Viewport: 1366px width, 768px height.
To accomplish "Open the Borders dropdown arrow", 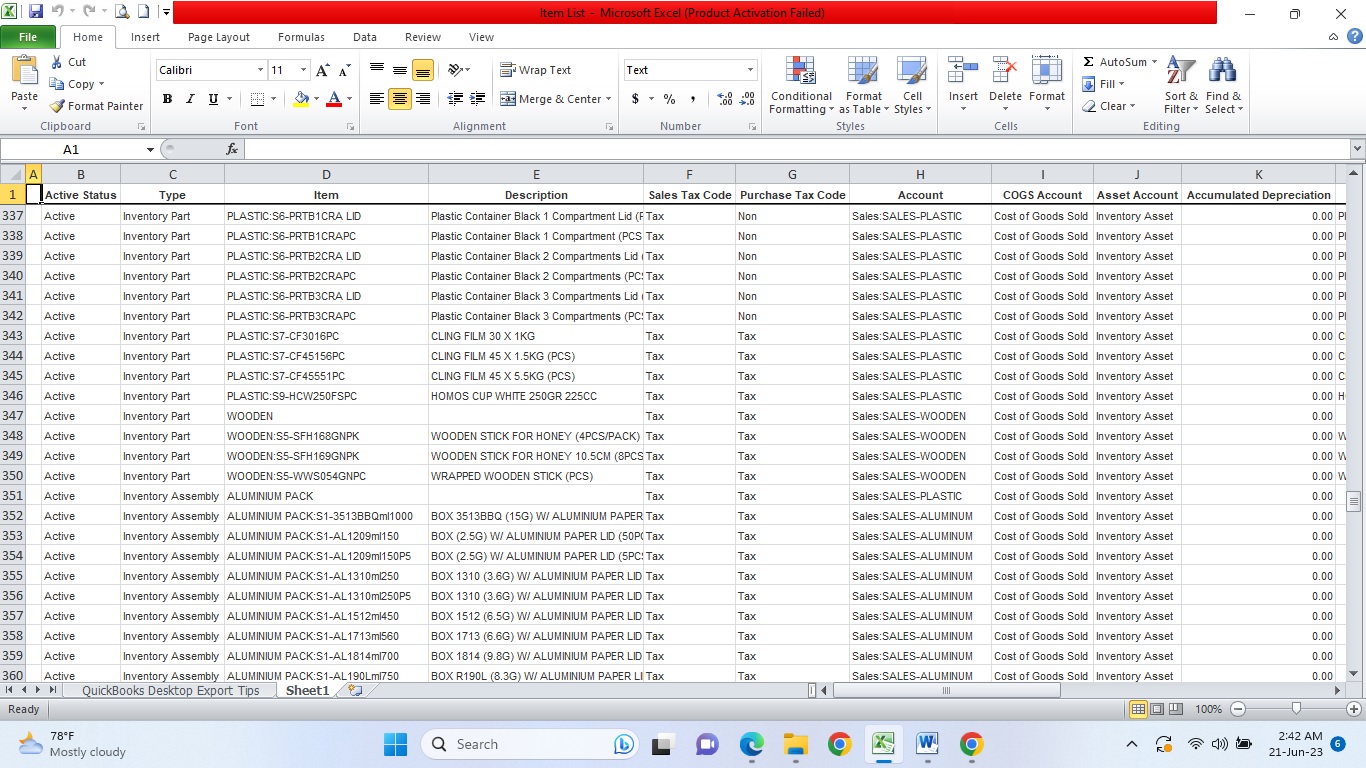I will point(273,99).
